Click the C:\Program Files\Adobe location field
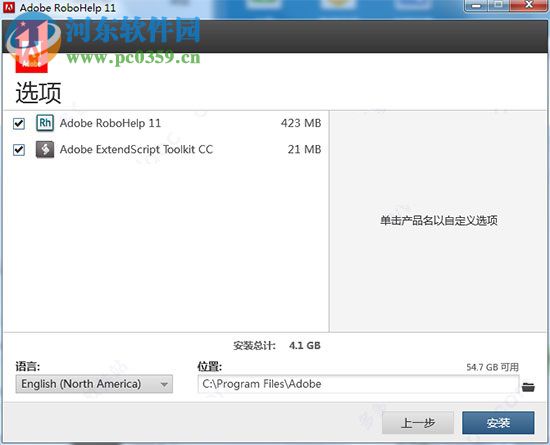This screenshot has width=550, height=445. pyautogui.click(x=358, y=384)
